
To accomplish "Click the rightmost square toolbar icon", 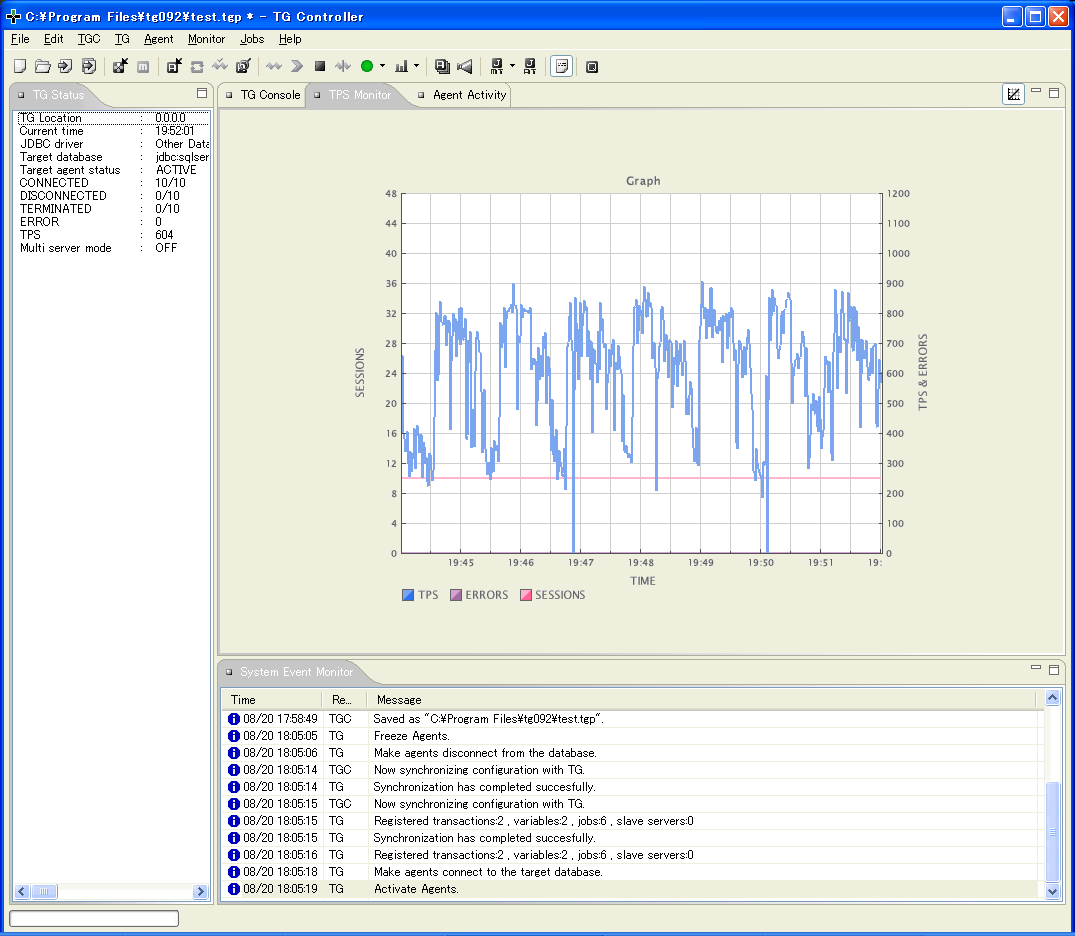I will pyautogui.click(x=592, y=66).
